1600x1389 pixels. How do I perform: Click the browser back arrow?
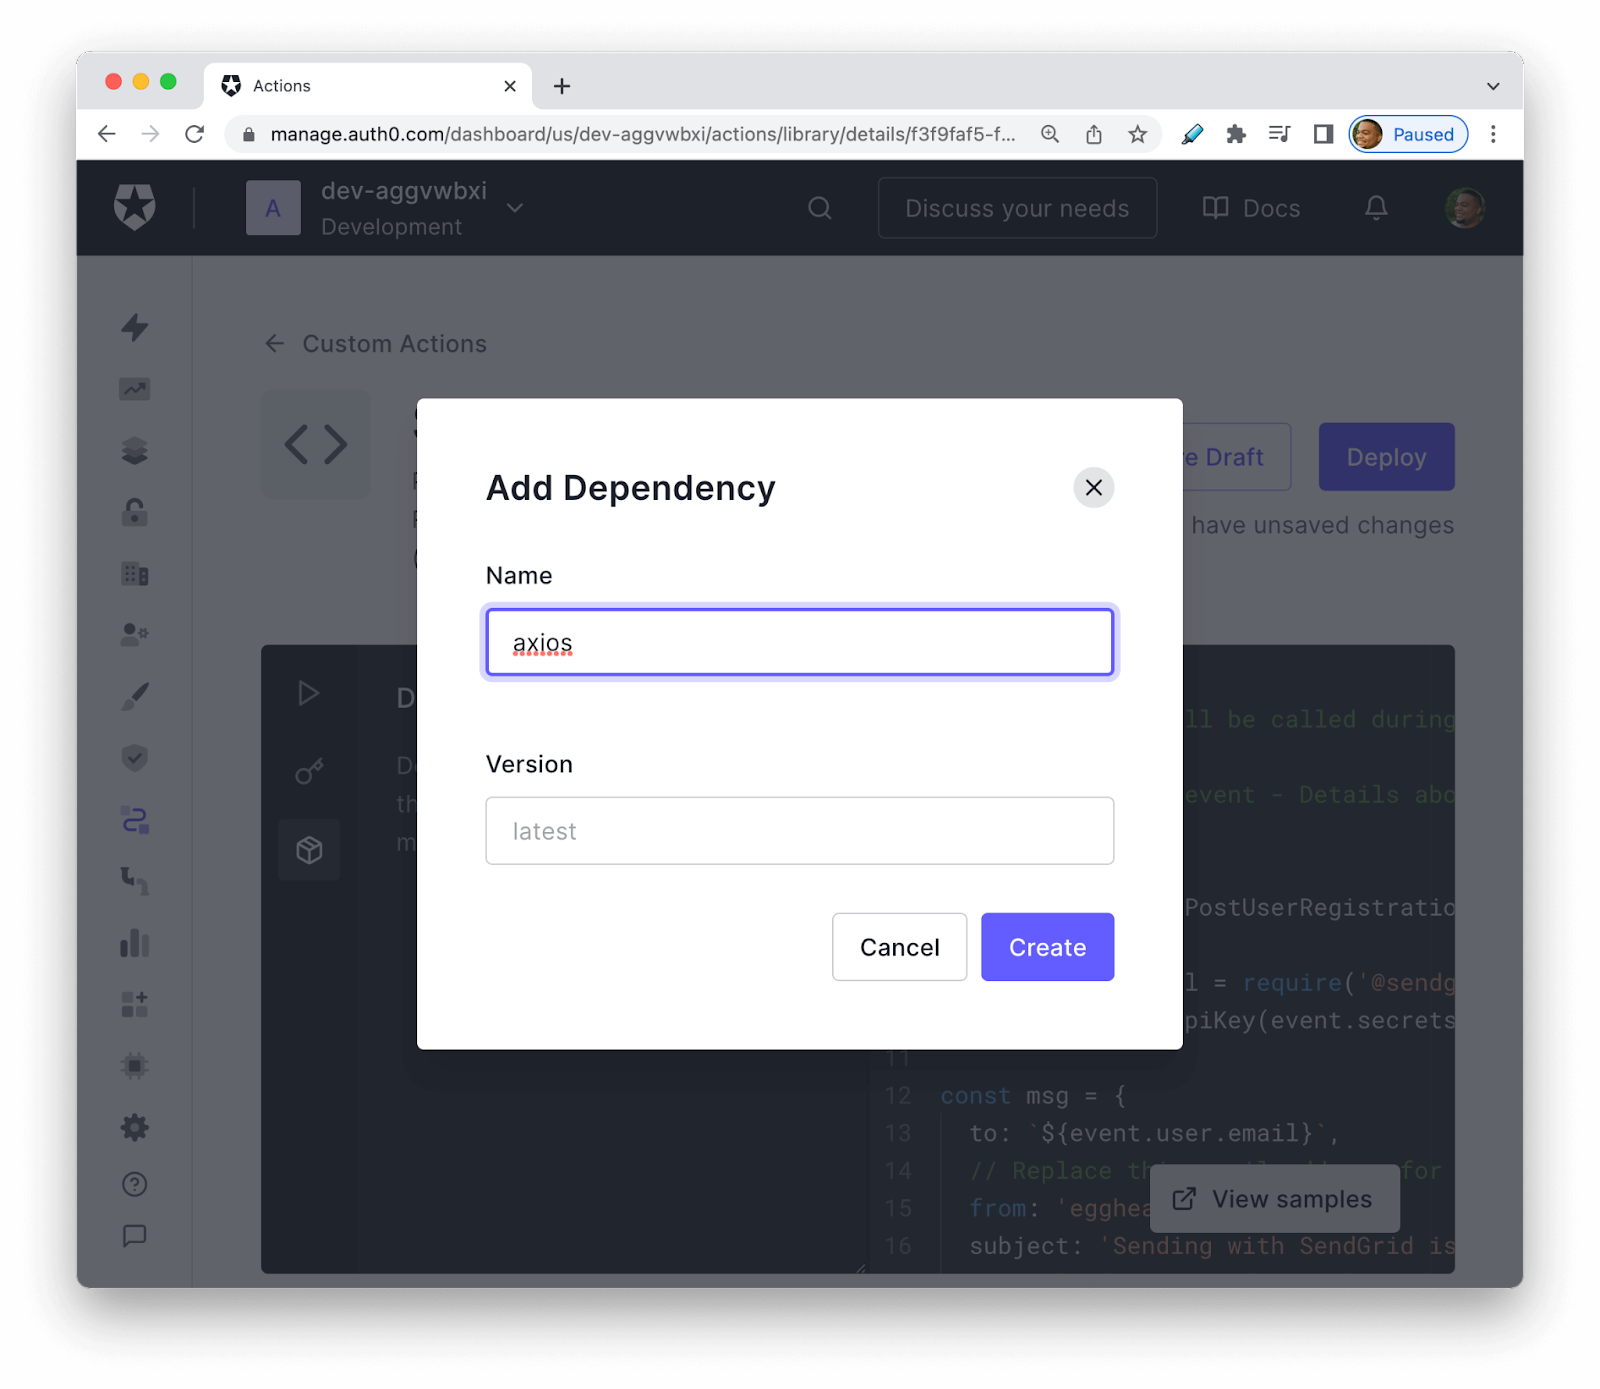tap(107, 134)
